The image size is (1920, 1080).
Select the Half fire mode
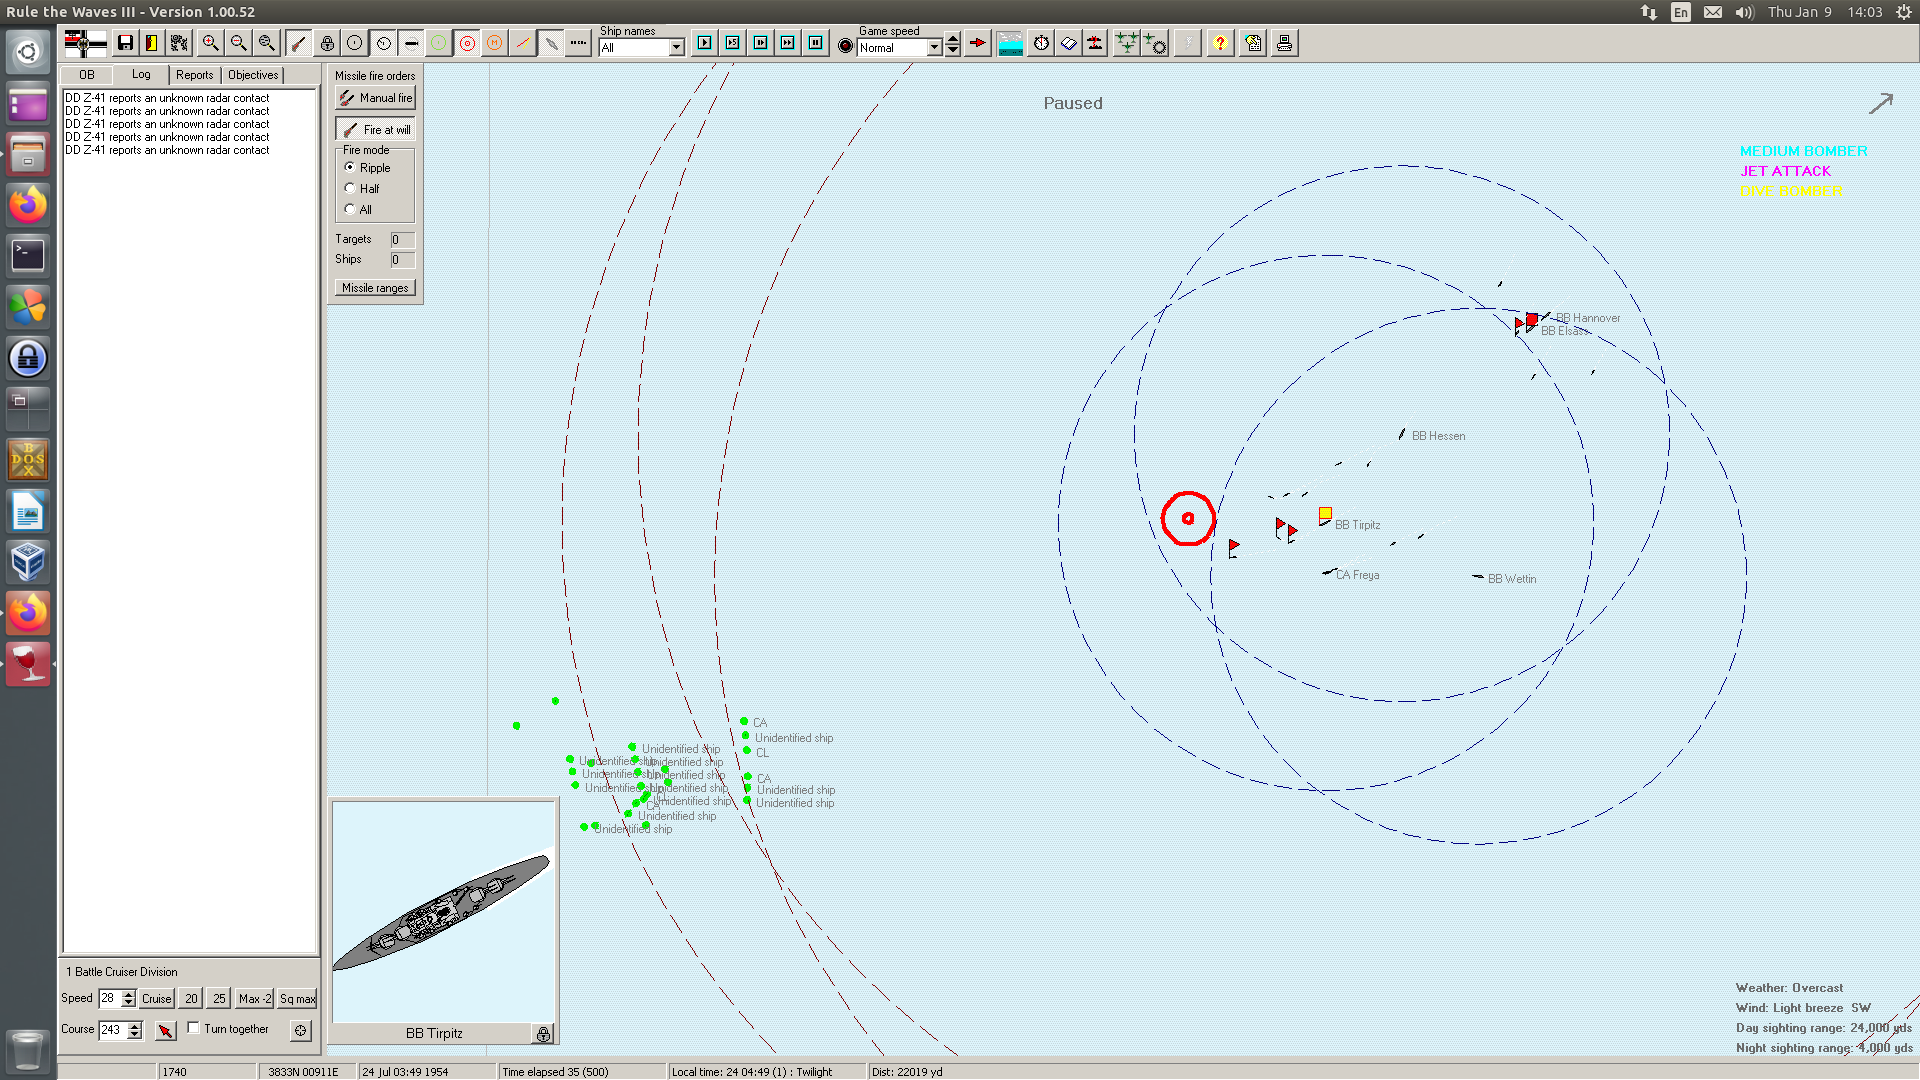[350, 188]
